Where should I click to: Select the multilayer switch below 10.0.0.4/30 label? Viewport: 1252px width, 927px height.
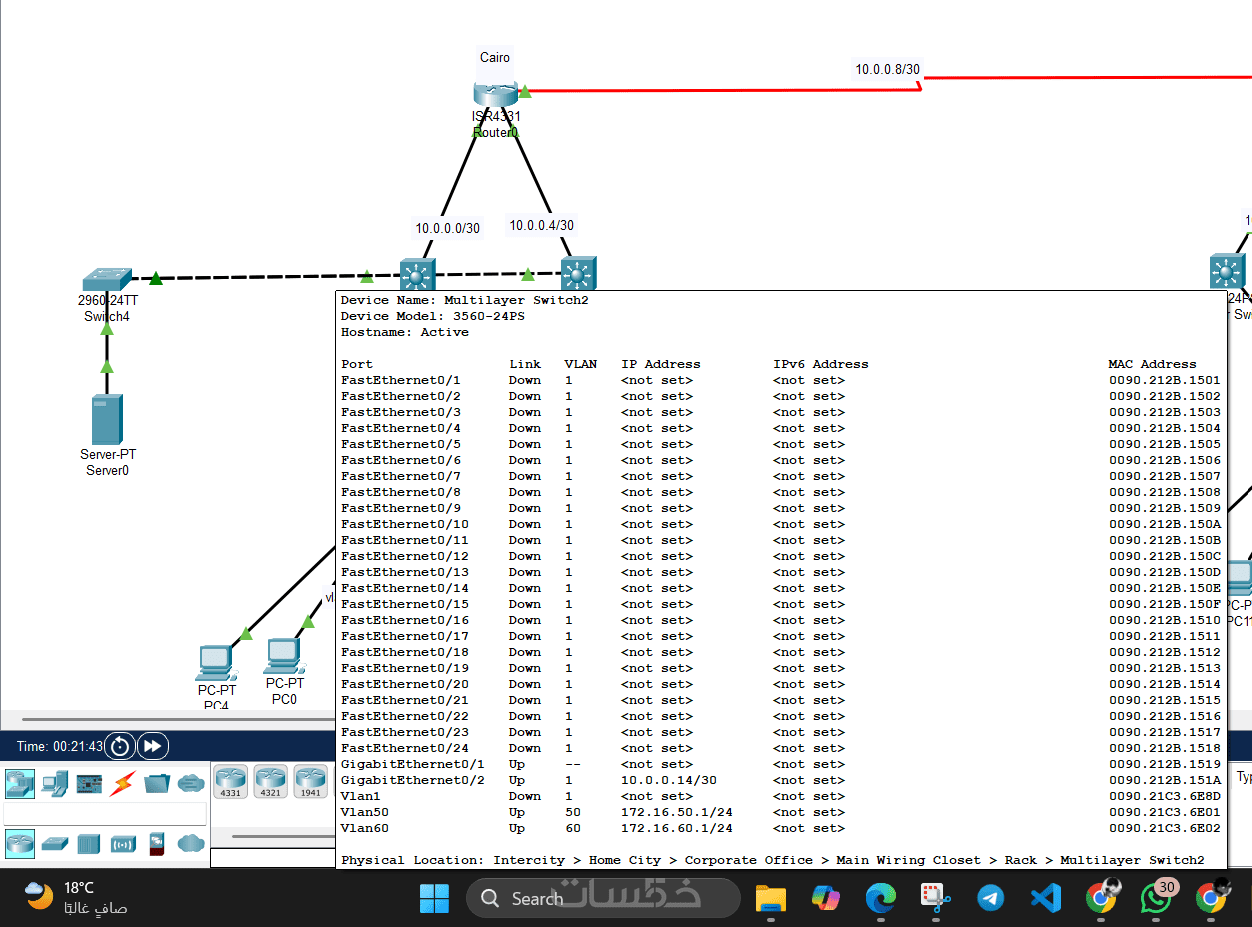point(578,274)
